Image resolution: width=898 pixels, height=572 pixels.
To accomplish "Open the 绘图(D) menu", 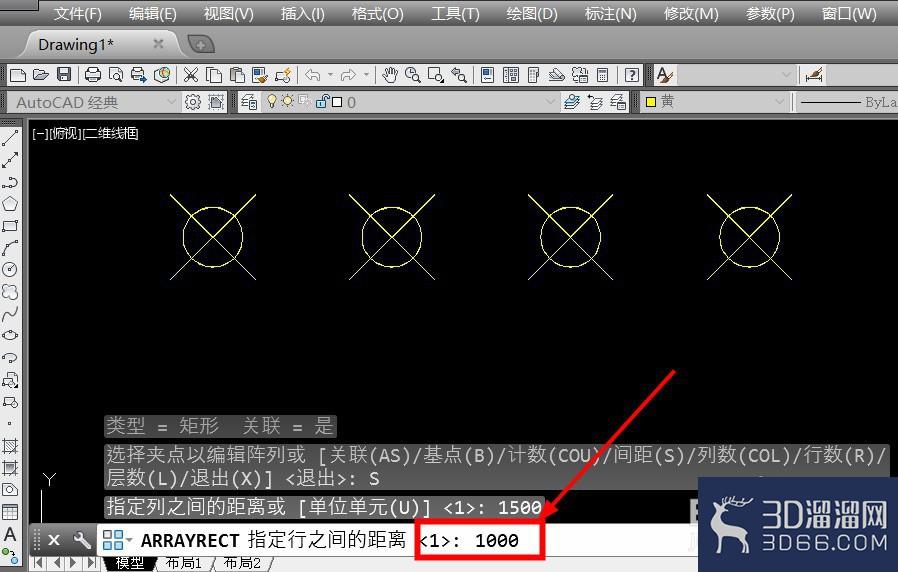I will pos(531,13).
